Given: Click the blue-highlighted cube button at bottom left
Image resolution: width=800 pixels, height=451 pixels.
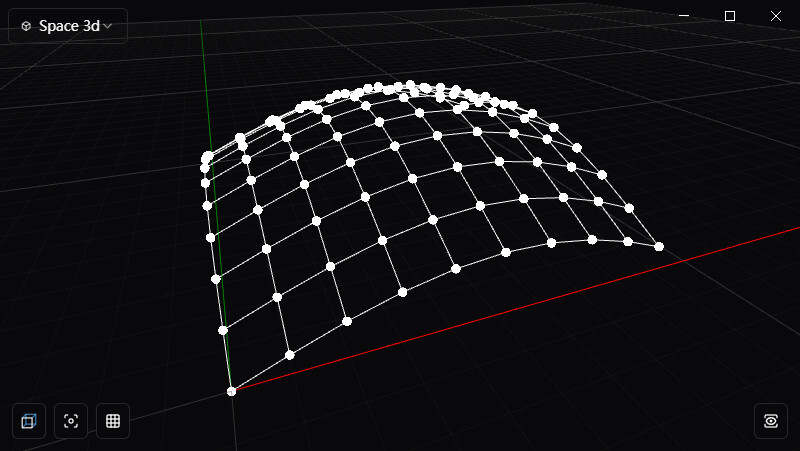Looking at the screenshot, I should point(28,421).
